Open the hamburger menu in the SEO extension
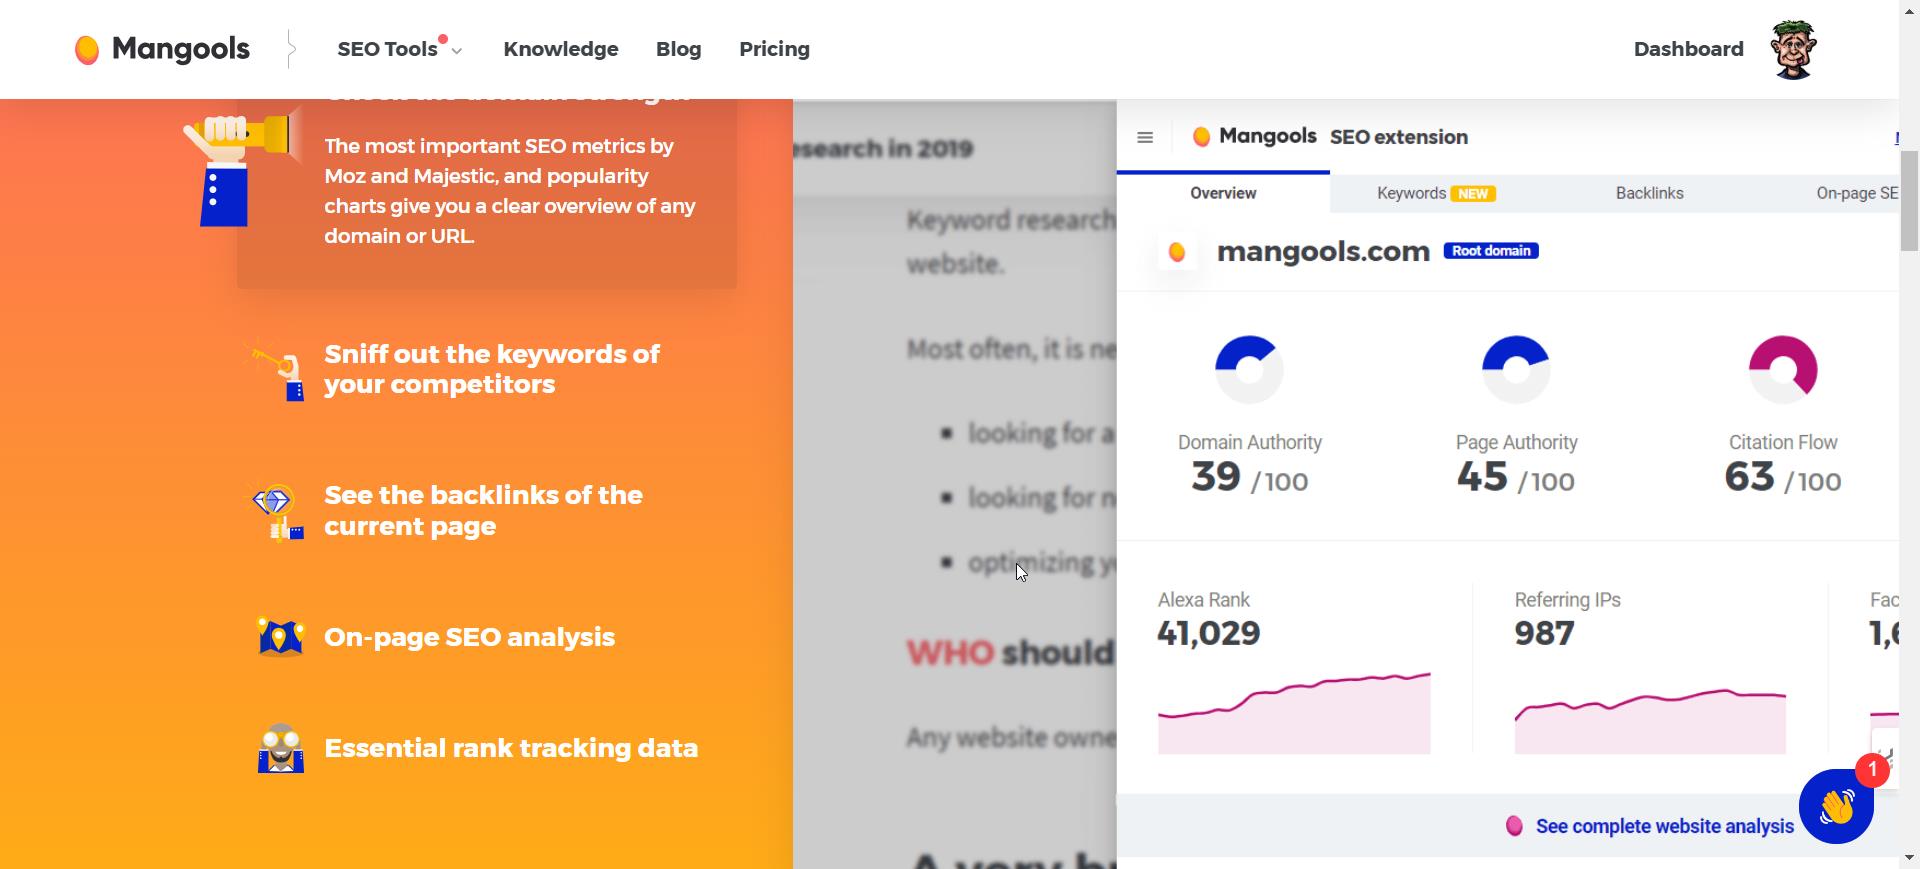 pos(1146,137)
